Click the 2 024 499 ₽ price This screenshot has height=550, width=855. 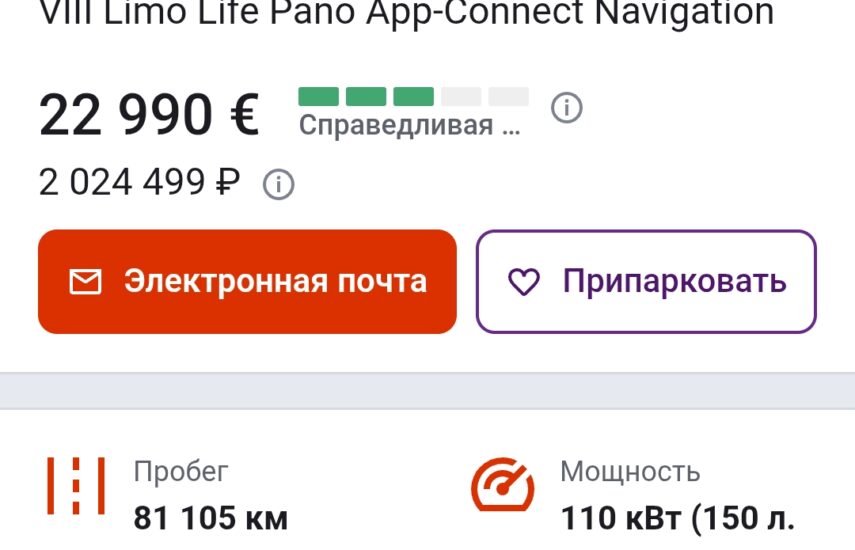click(140, 182)
